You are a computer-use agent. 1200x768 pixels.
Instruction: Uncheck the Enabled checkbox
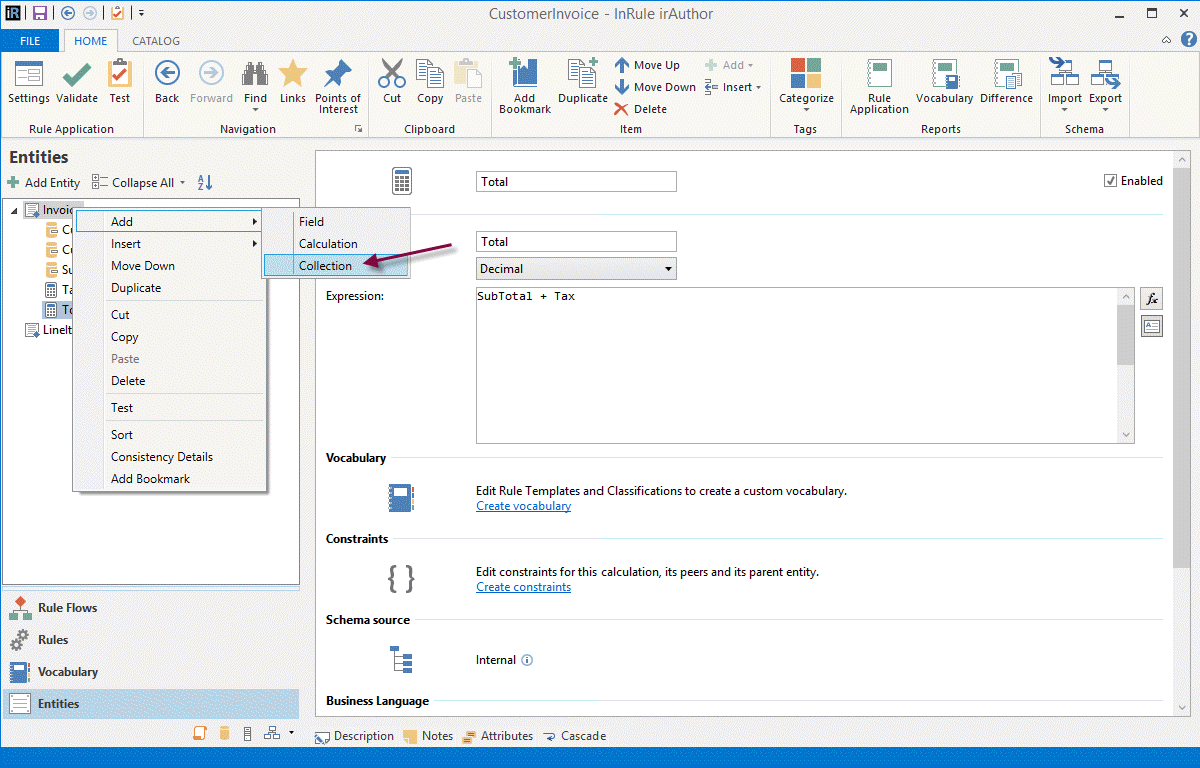[1110, 181]
